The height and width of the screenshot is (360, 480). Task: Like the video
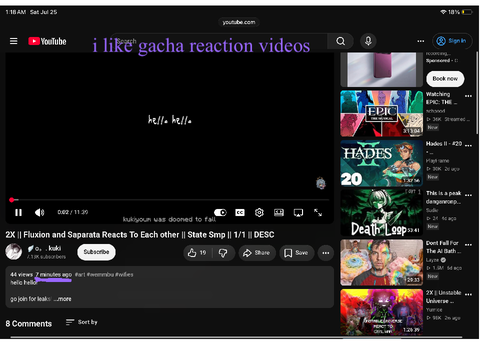[x=197, y=253]
